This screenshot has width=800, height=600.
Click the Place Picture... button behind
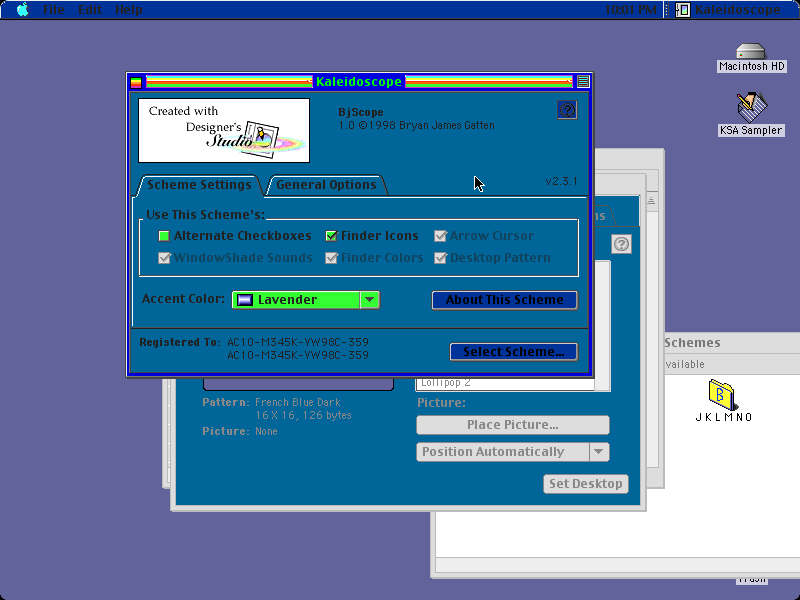[x=513, y=424]
